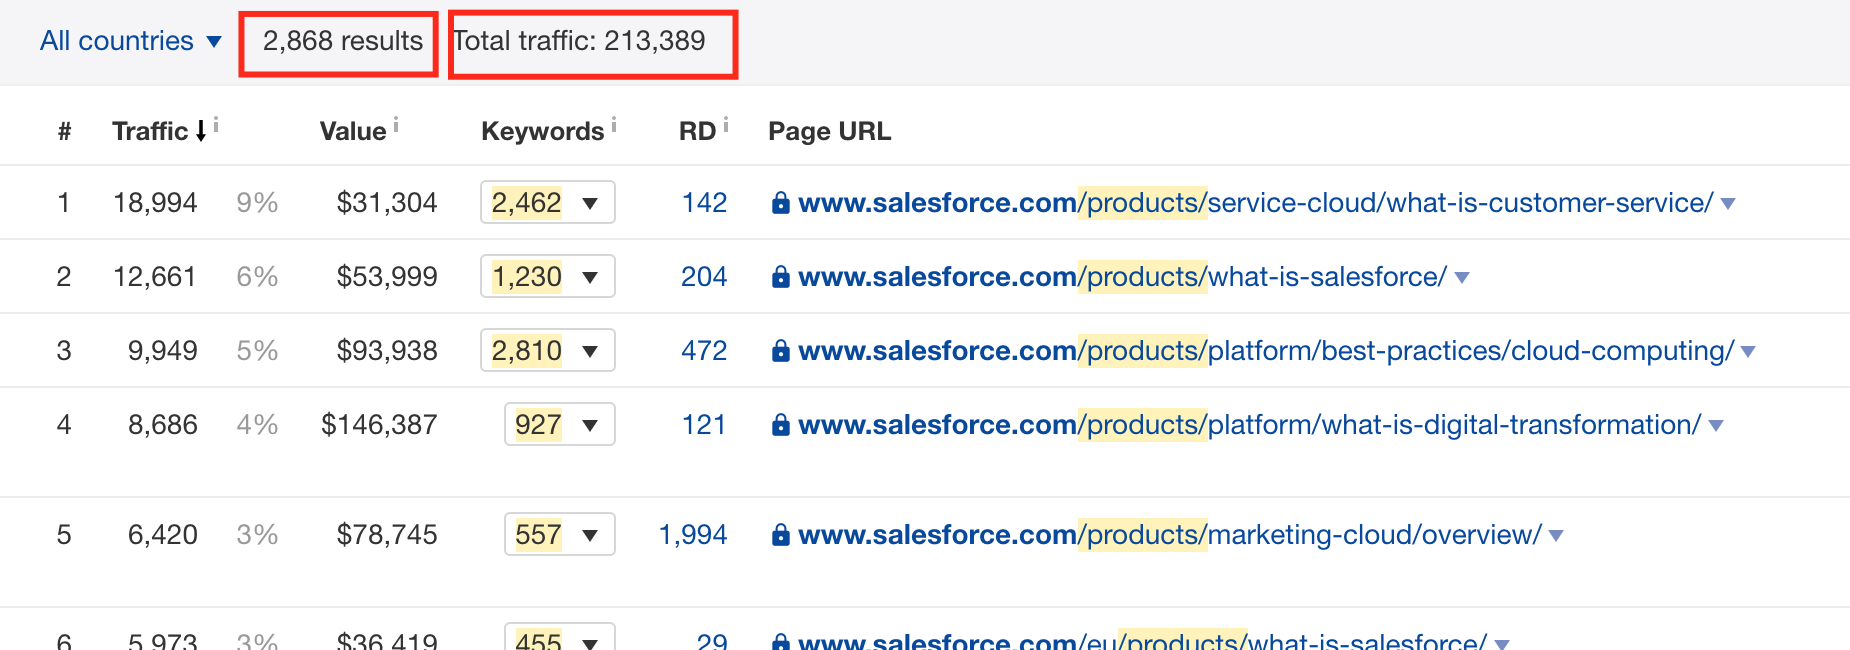Open caret menu after marketing-cloud overview URL

click(1556, 536)
